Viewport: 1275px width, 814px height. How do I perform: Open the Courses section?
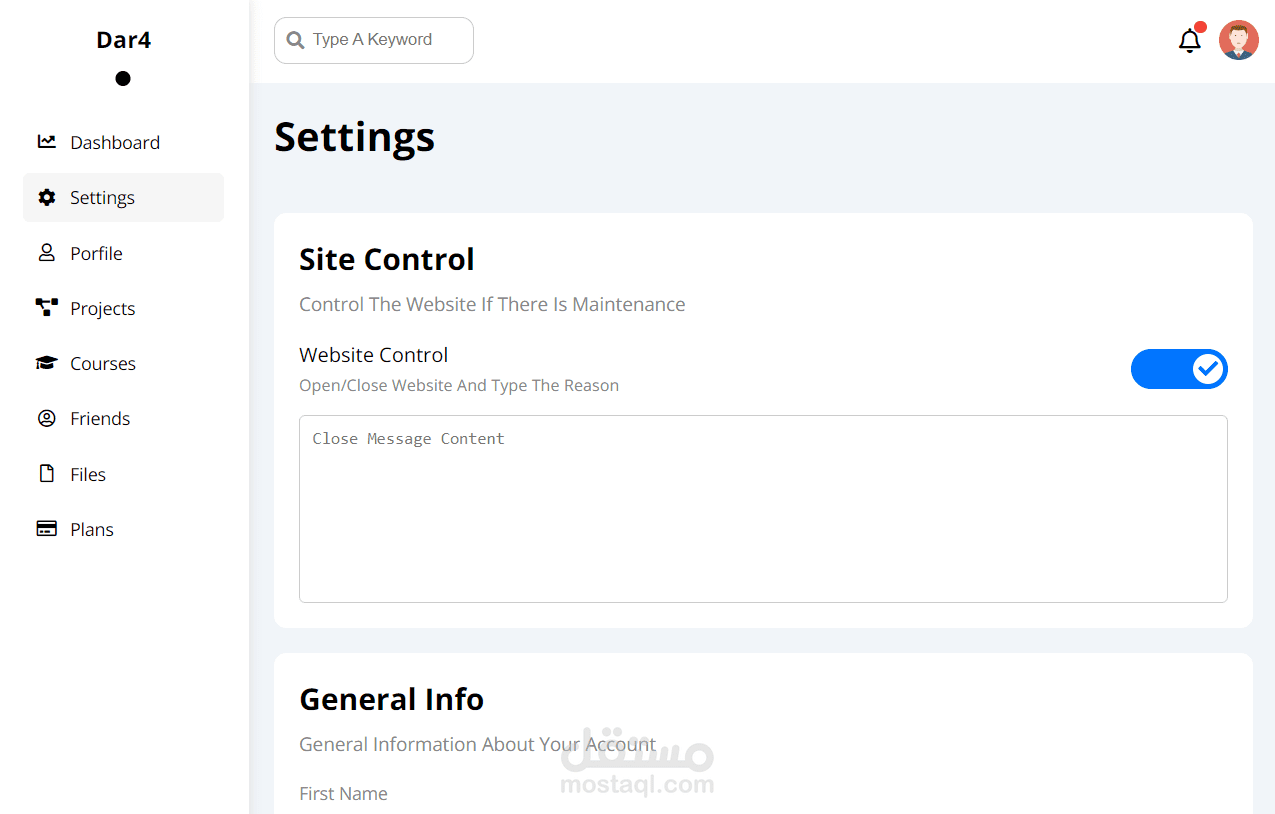point(103,363)
